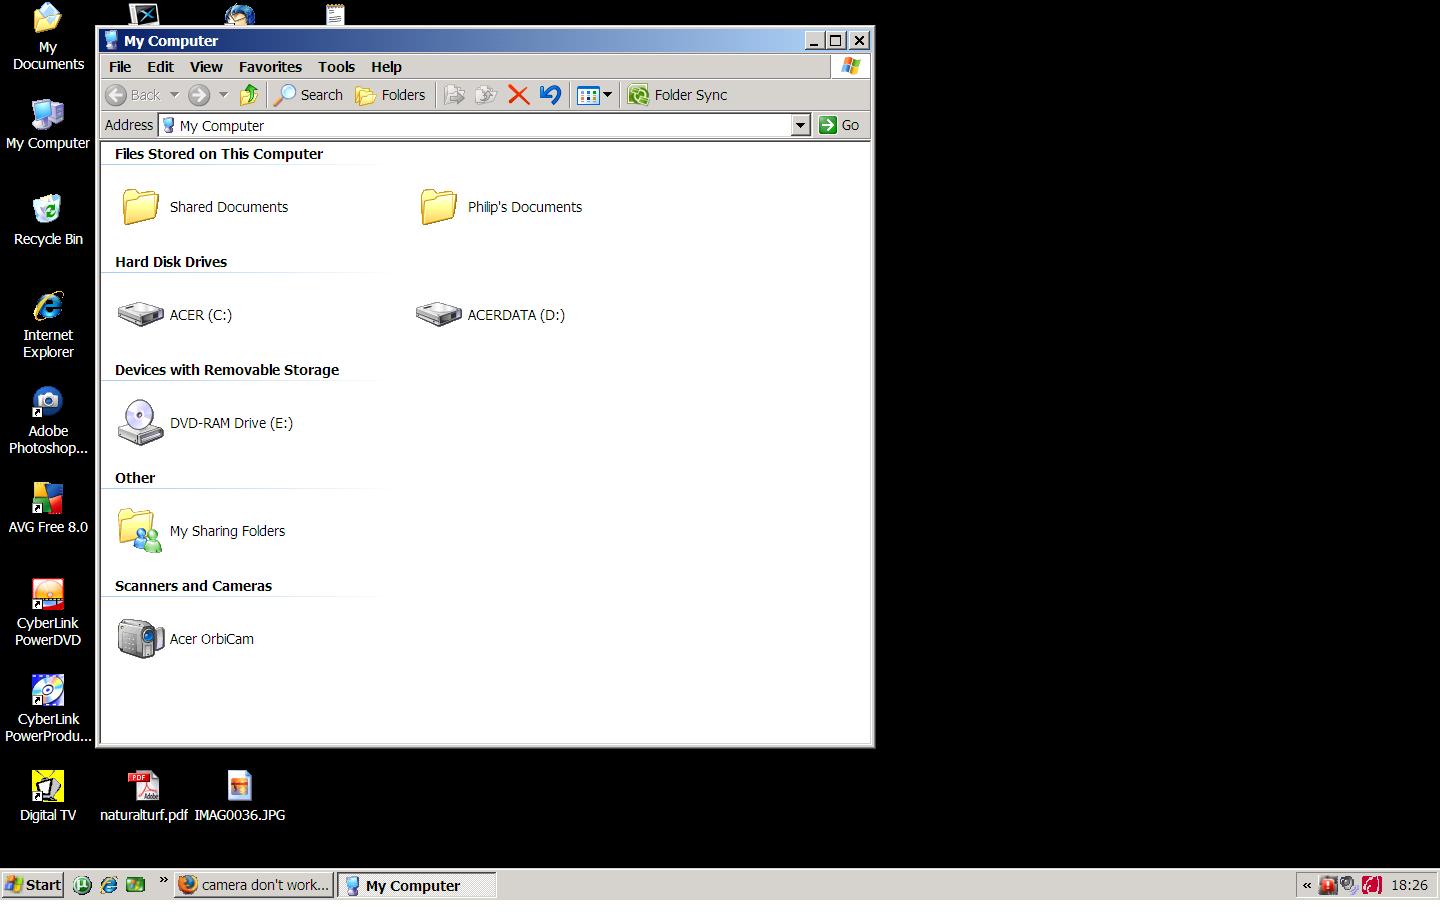The width and height of the screenshot is (1440, 914).
Task: Click the Go button
Action: (839, 125)
